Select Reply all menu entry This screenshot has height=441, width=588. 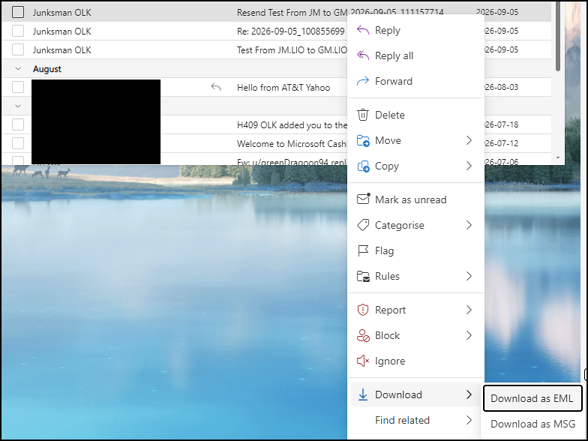(416, 56)
